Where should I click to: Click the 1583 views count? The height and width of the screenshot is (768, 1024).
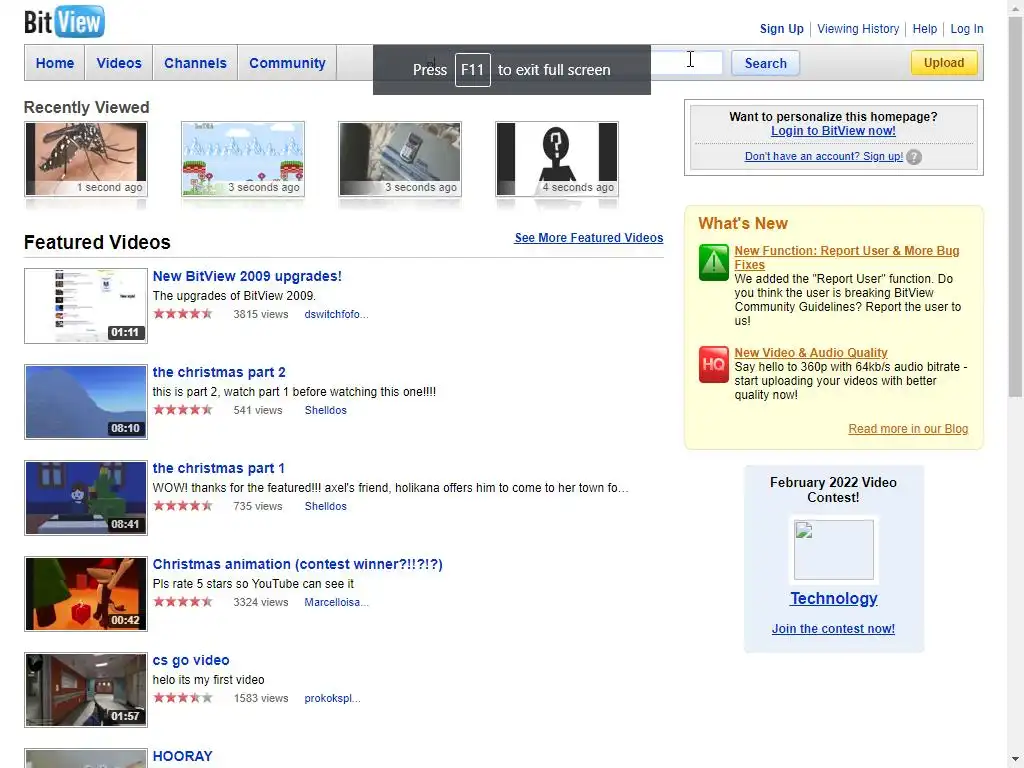tap(261, 698)
